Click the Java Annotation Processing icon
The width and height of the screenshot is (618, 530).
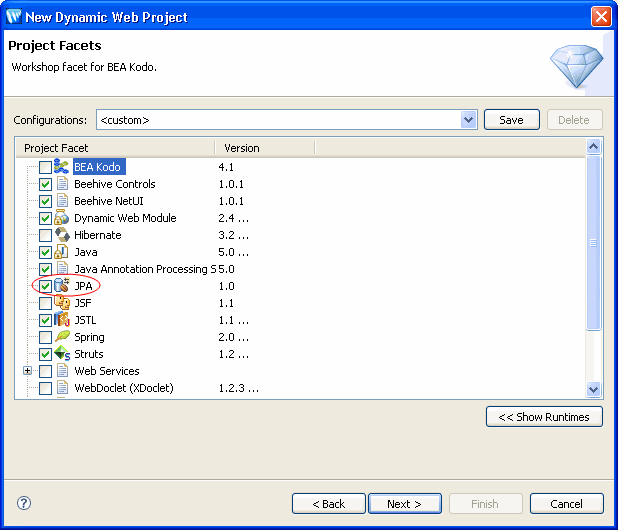point(62,268)
